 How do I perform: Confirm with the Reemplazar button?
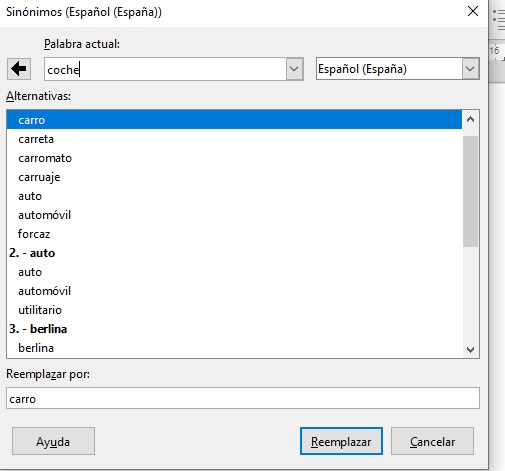click(341, 441)
